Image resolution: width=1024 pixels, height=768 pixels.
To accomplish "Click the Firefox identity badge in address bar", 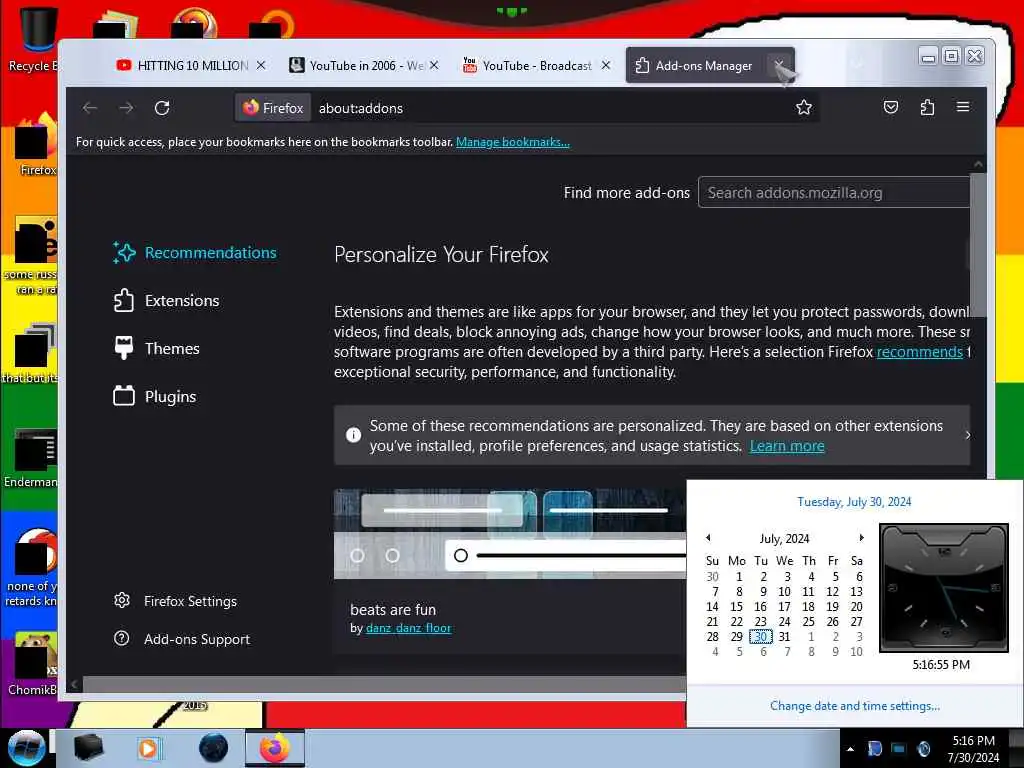I will (273, 108).
